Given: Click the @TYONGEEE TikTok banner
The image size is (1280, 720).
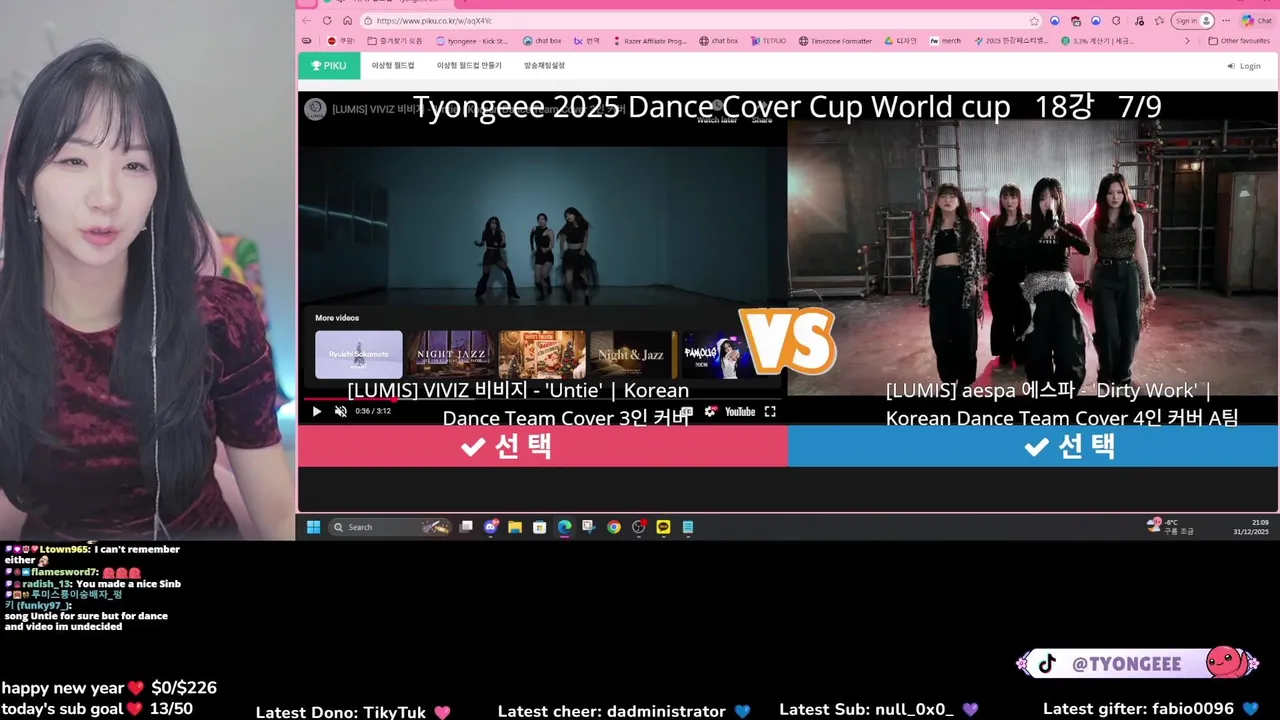Looking at the screenshot, I should (1137, 664).
